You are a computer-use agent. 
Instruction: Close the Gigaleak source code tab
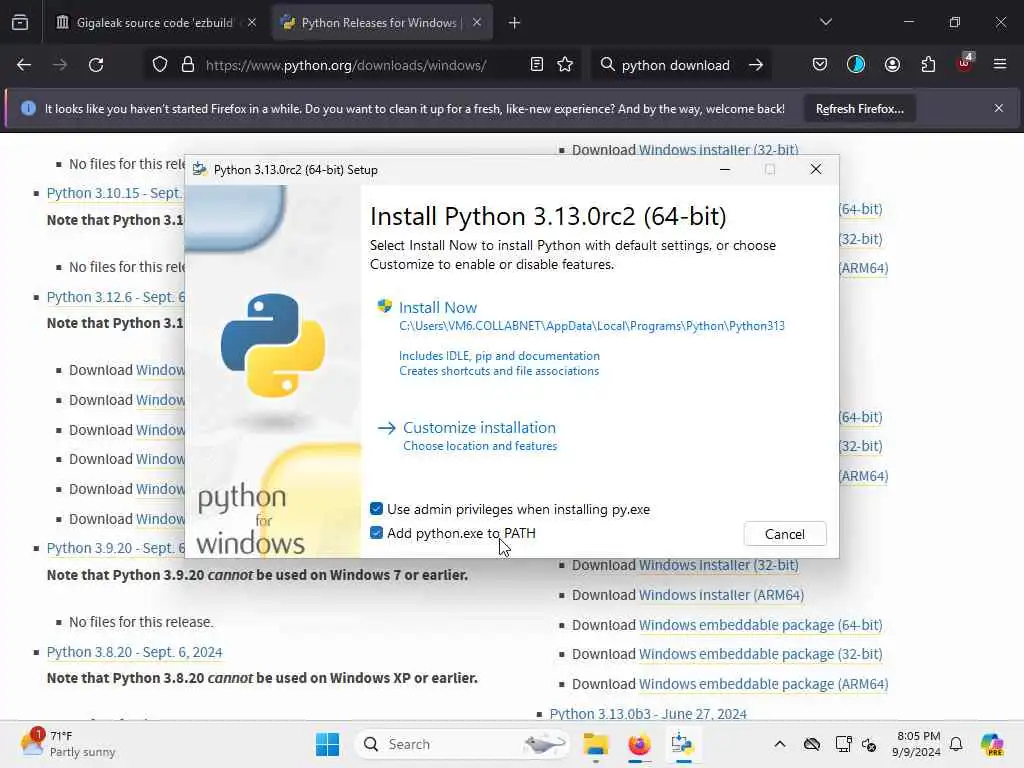(251, 23)
